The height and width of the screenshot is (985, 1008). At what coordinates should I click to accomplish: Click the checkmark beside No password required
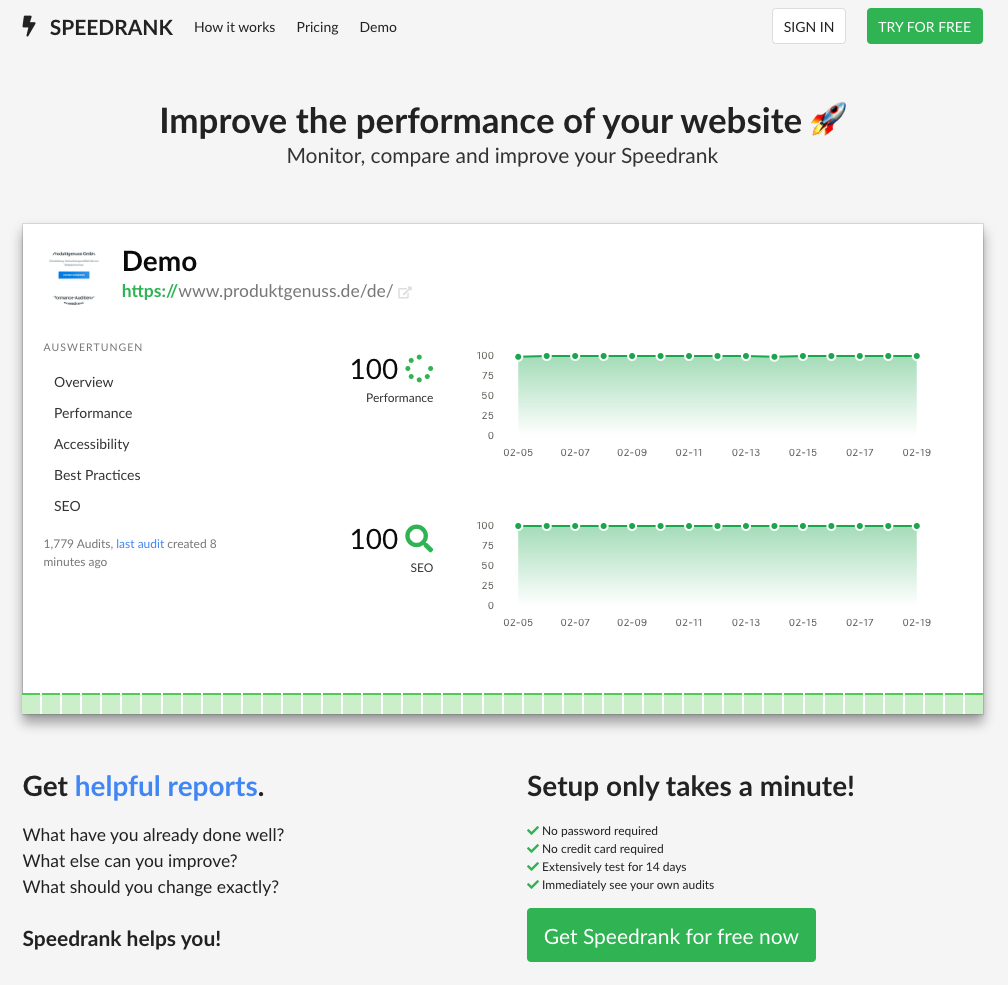coord(532,830)
